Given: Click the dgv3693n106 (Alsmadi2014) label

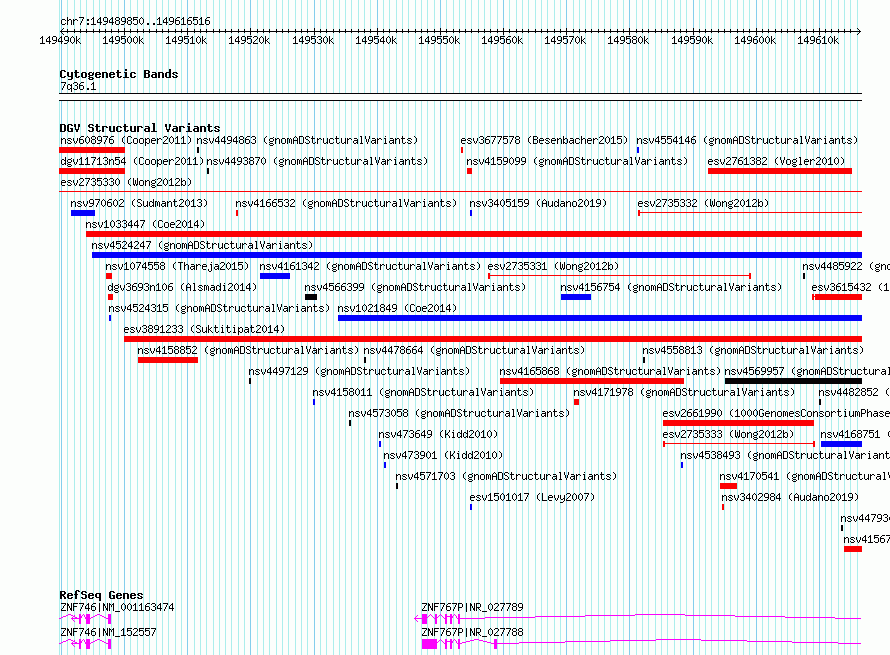Looking at the screenshot, I should (182, 287).
